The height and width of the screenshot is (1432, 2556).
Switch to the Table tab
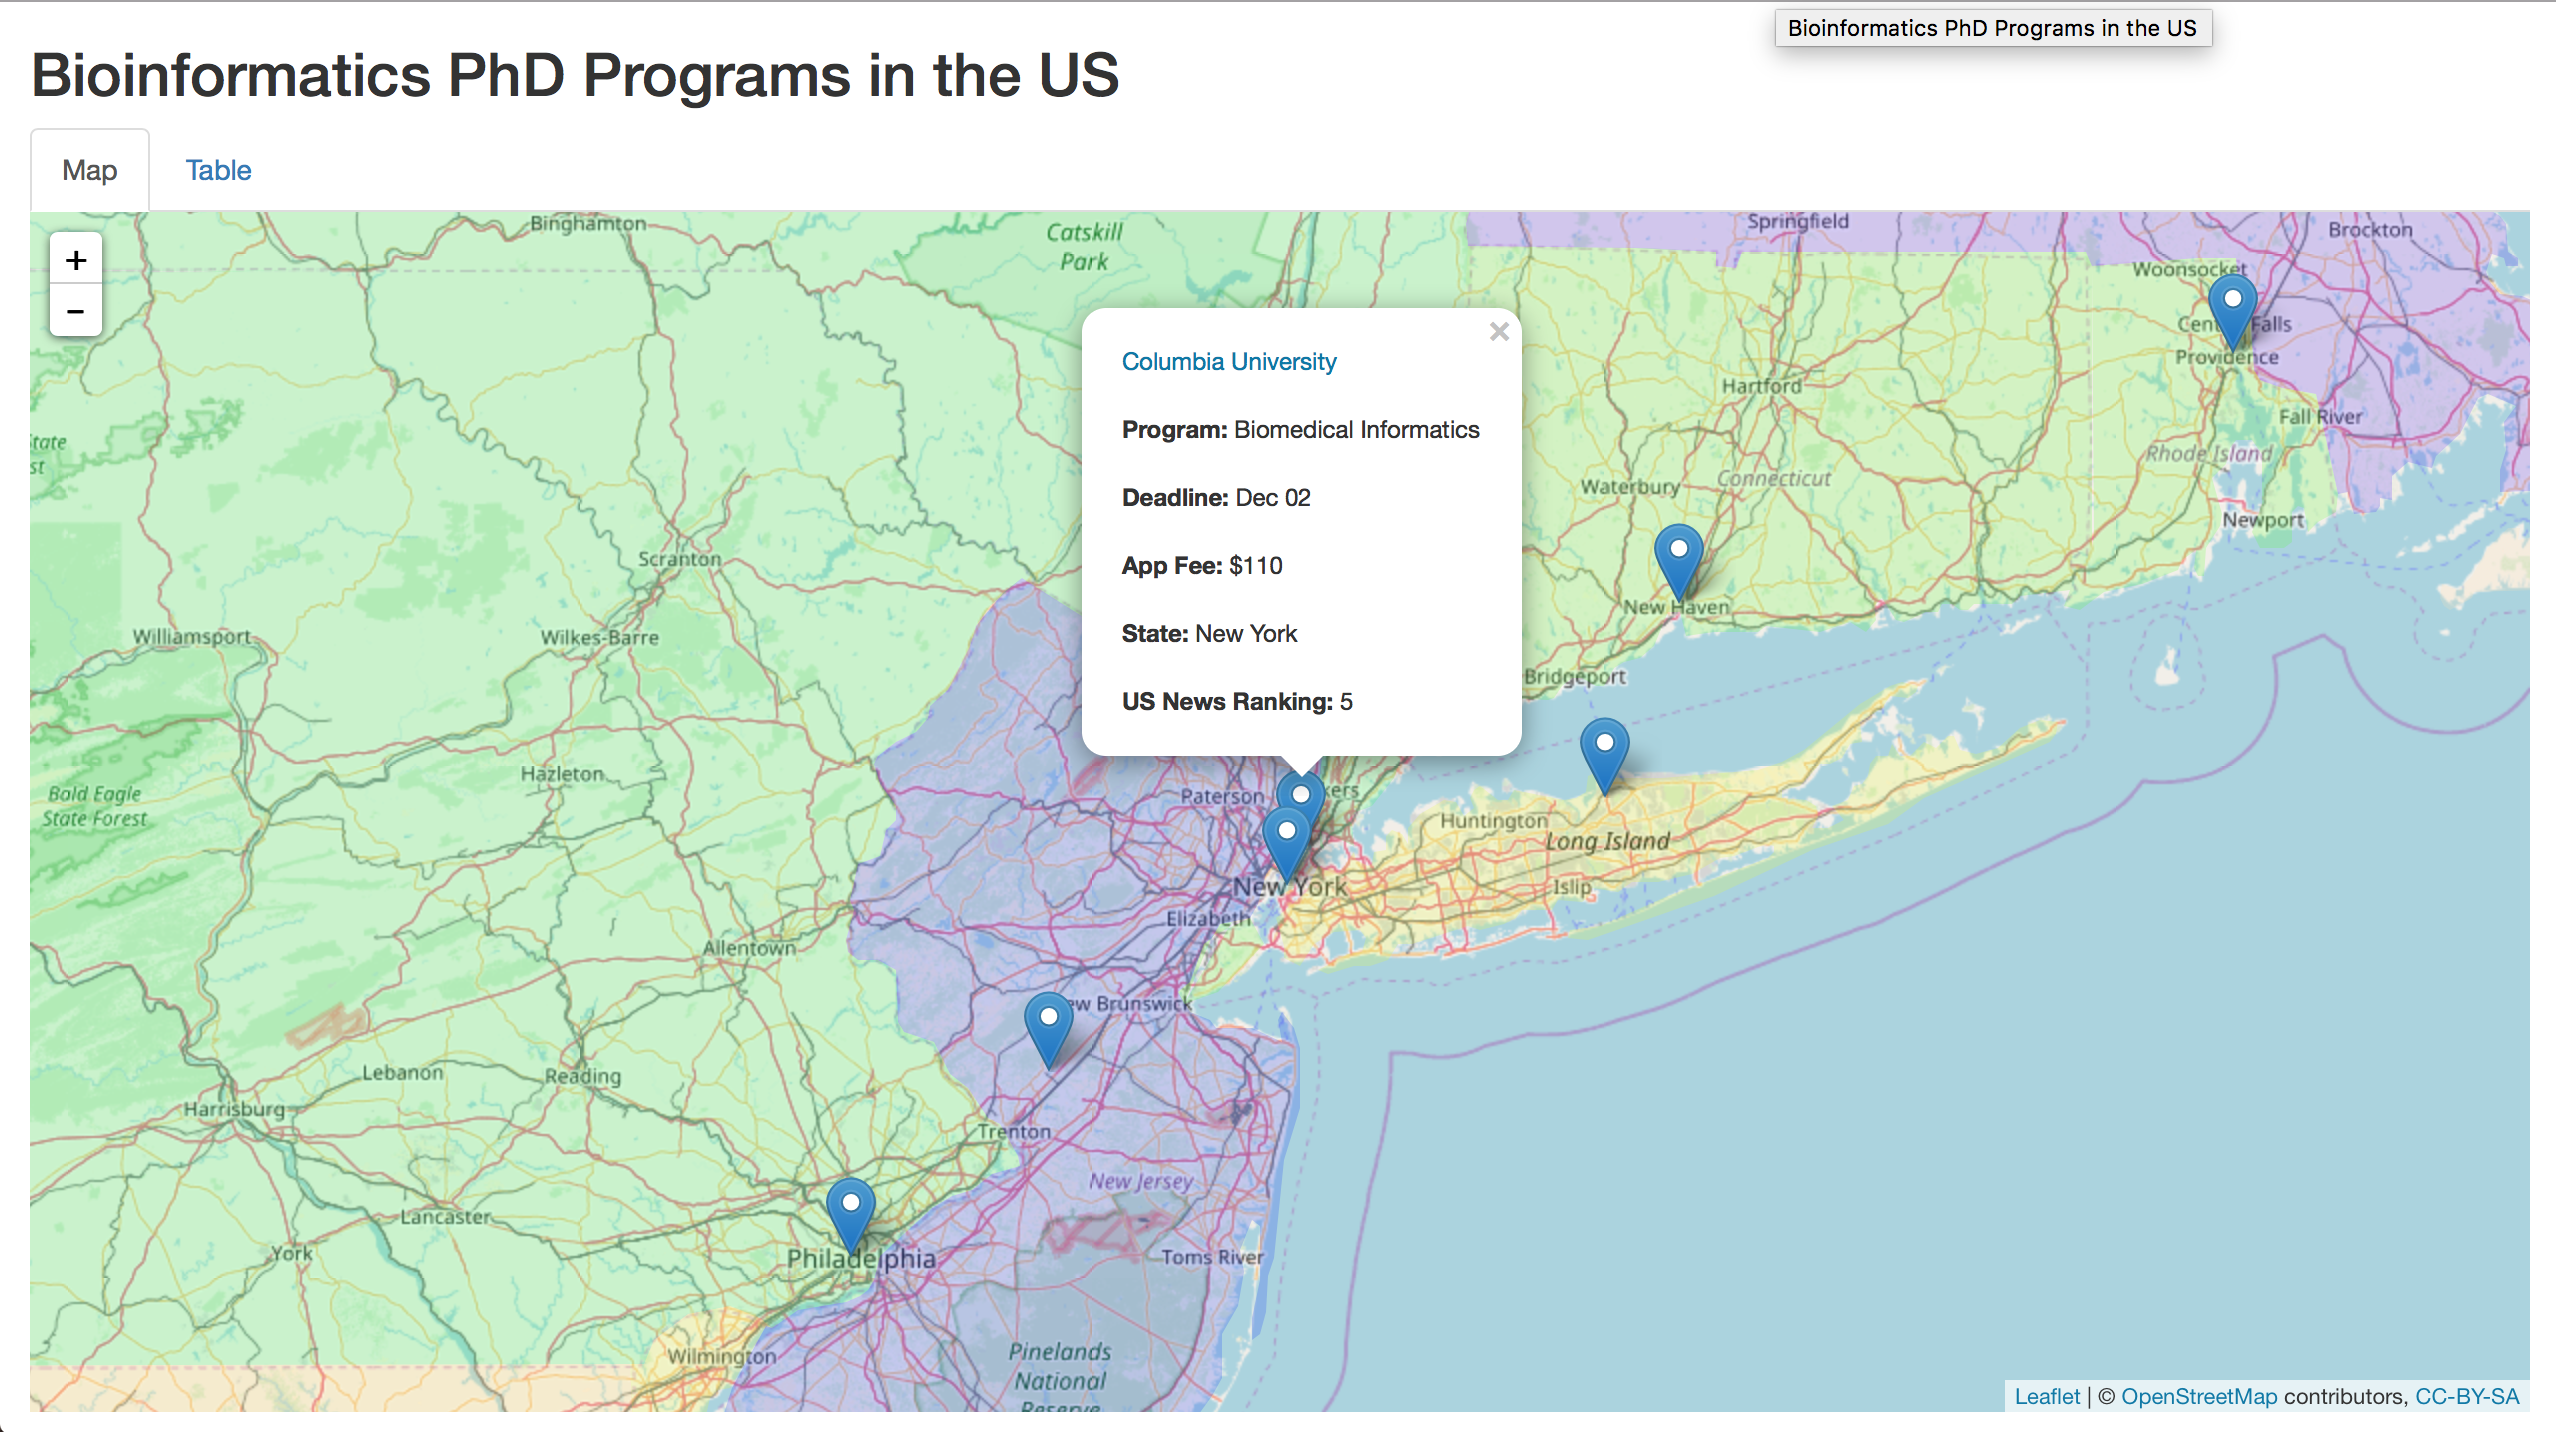pos(218,170)
